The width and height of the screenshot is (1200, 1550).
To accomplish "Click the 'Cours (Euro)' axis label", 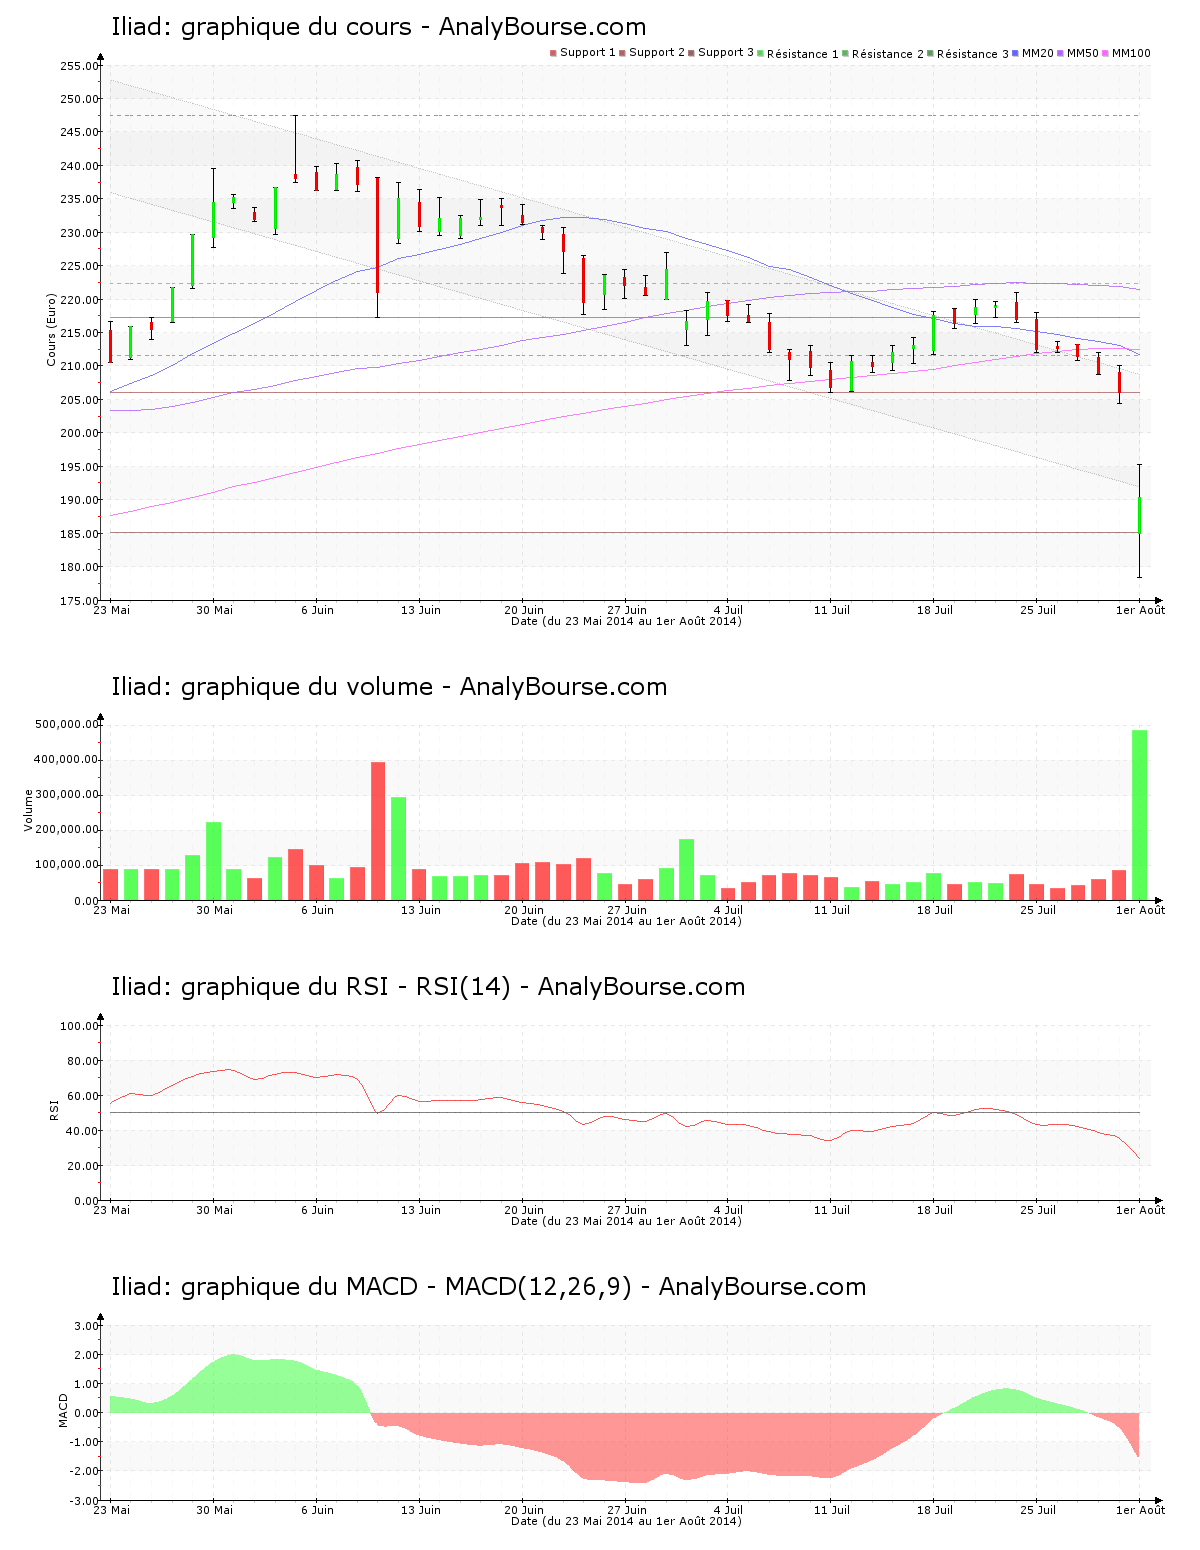I will coord(52,330).
